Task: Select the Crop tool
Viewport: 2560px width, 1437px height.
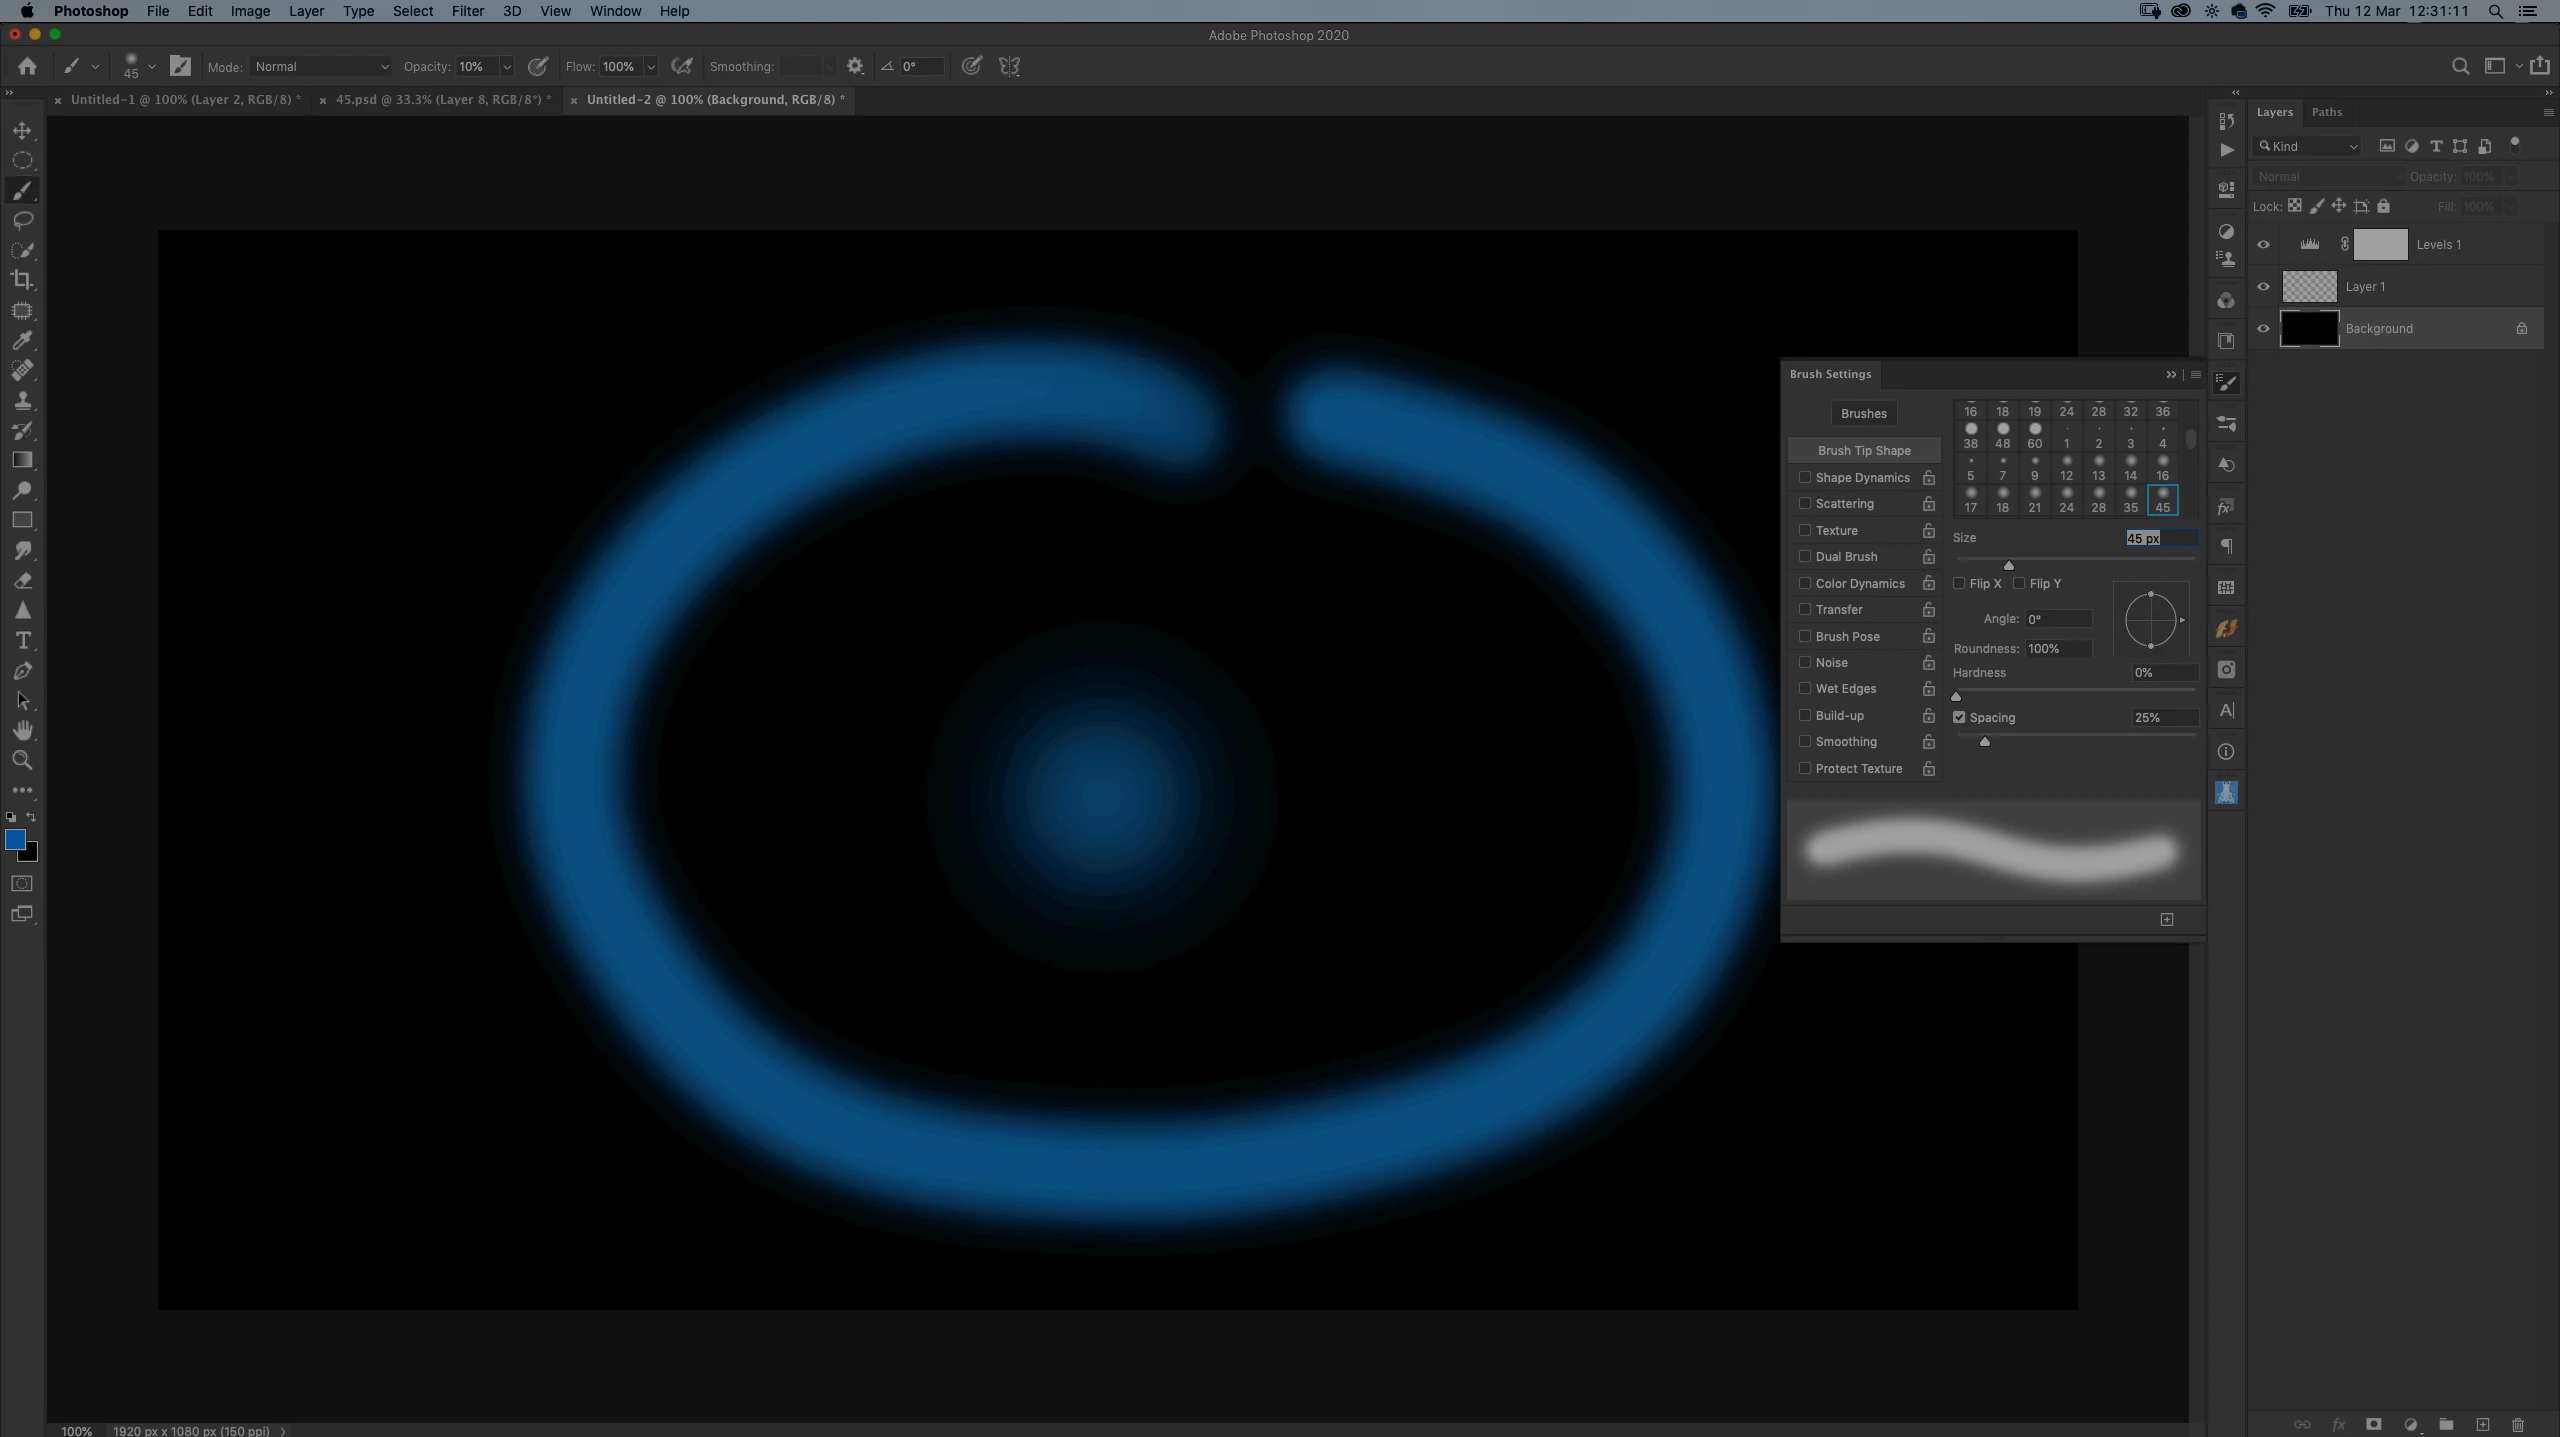Action: coord(22,280)
